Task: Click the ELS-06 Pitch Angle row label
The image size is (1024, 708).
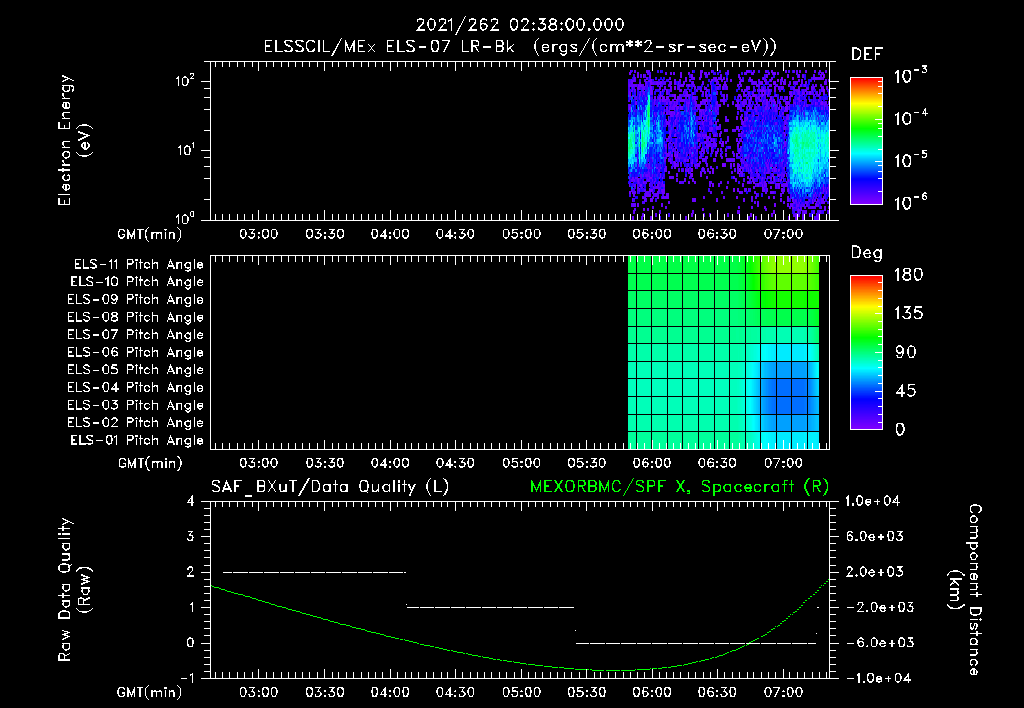Action: (x=135, y=353)
